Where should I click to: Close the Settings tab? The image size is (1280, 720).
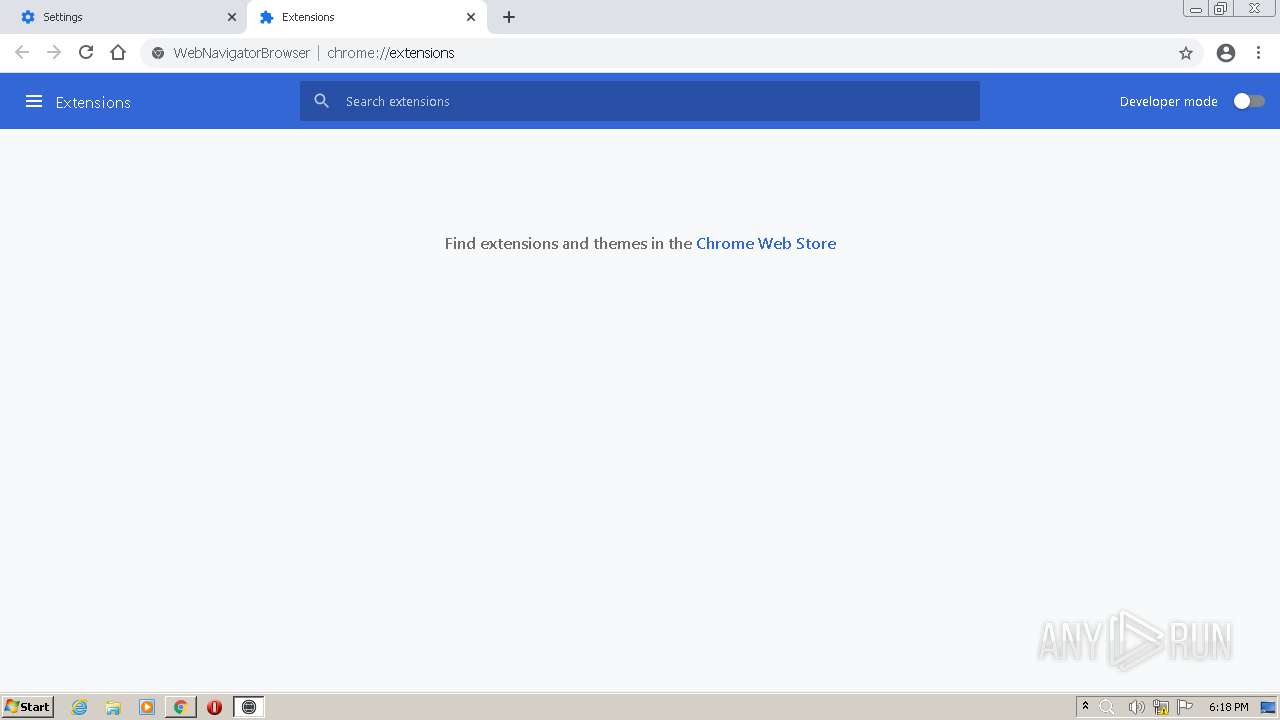point(232,17)
